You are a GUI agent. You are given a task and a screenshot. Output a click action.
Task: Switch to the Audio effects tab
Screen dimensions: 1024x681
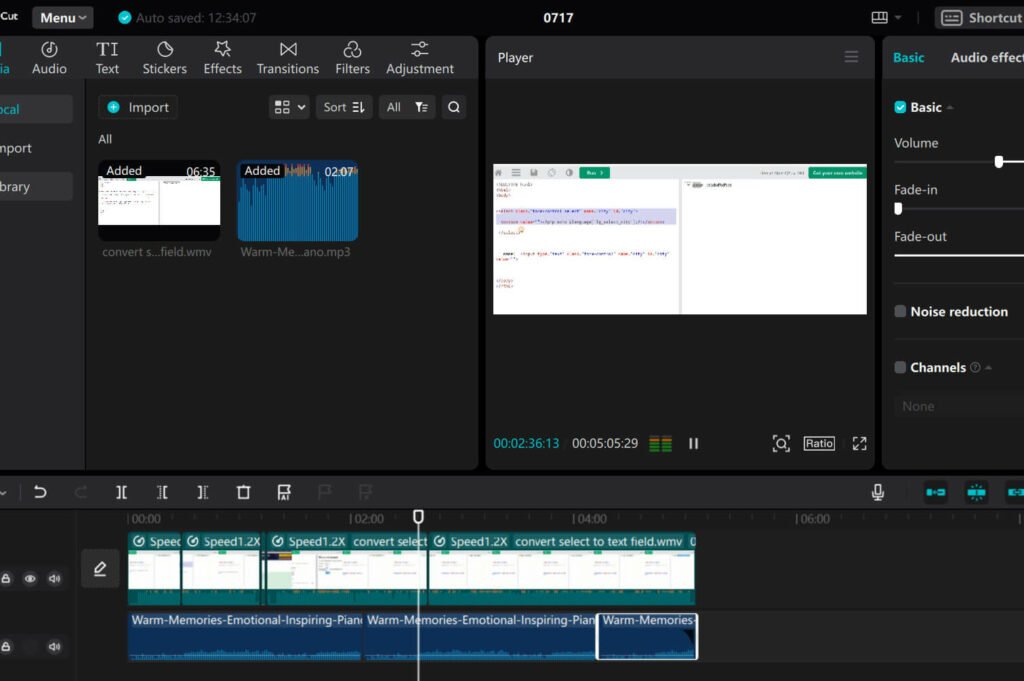pyautogui.click(x=985, y=57)
